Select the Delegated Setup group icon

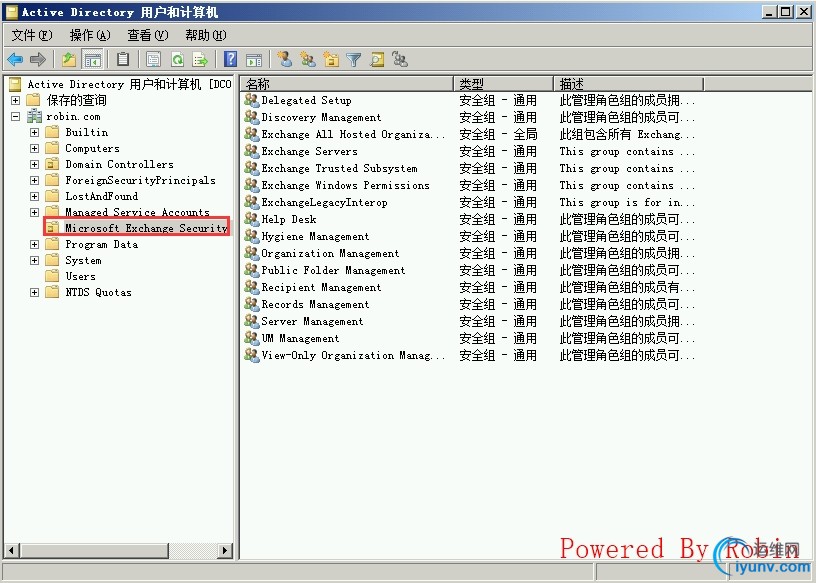click(x=252, y=100)
